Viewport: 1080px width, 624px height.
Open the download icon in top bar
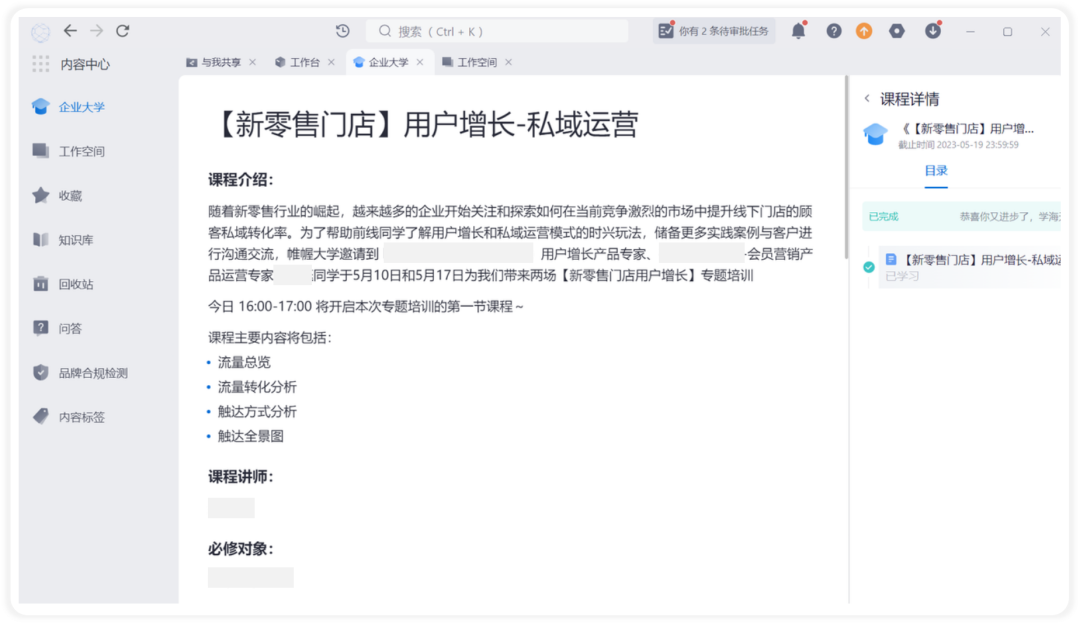pos(933,31)
